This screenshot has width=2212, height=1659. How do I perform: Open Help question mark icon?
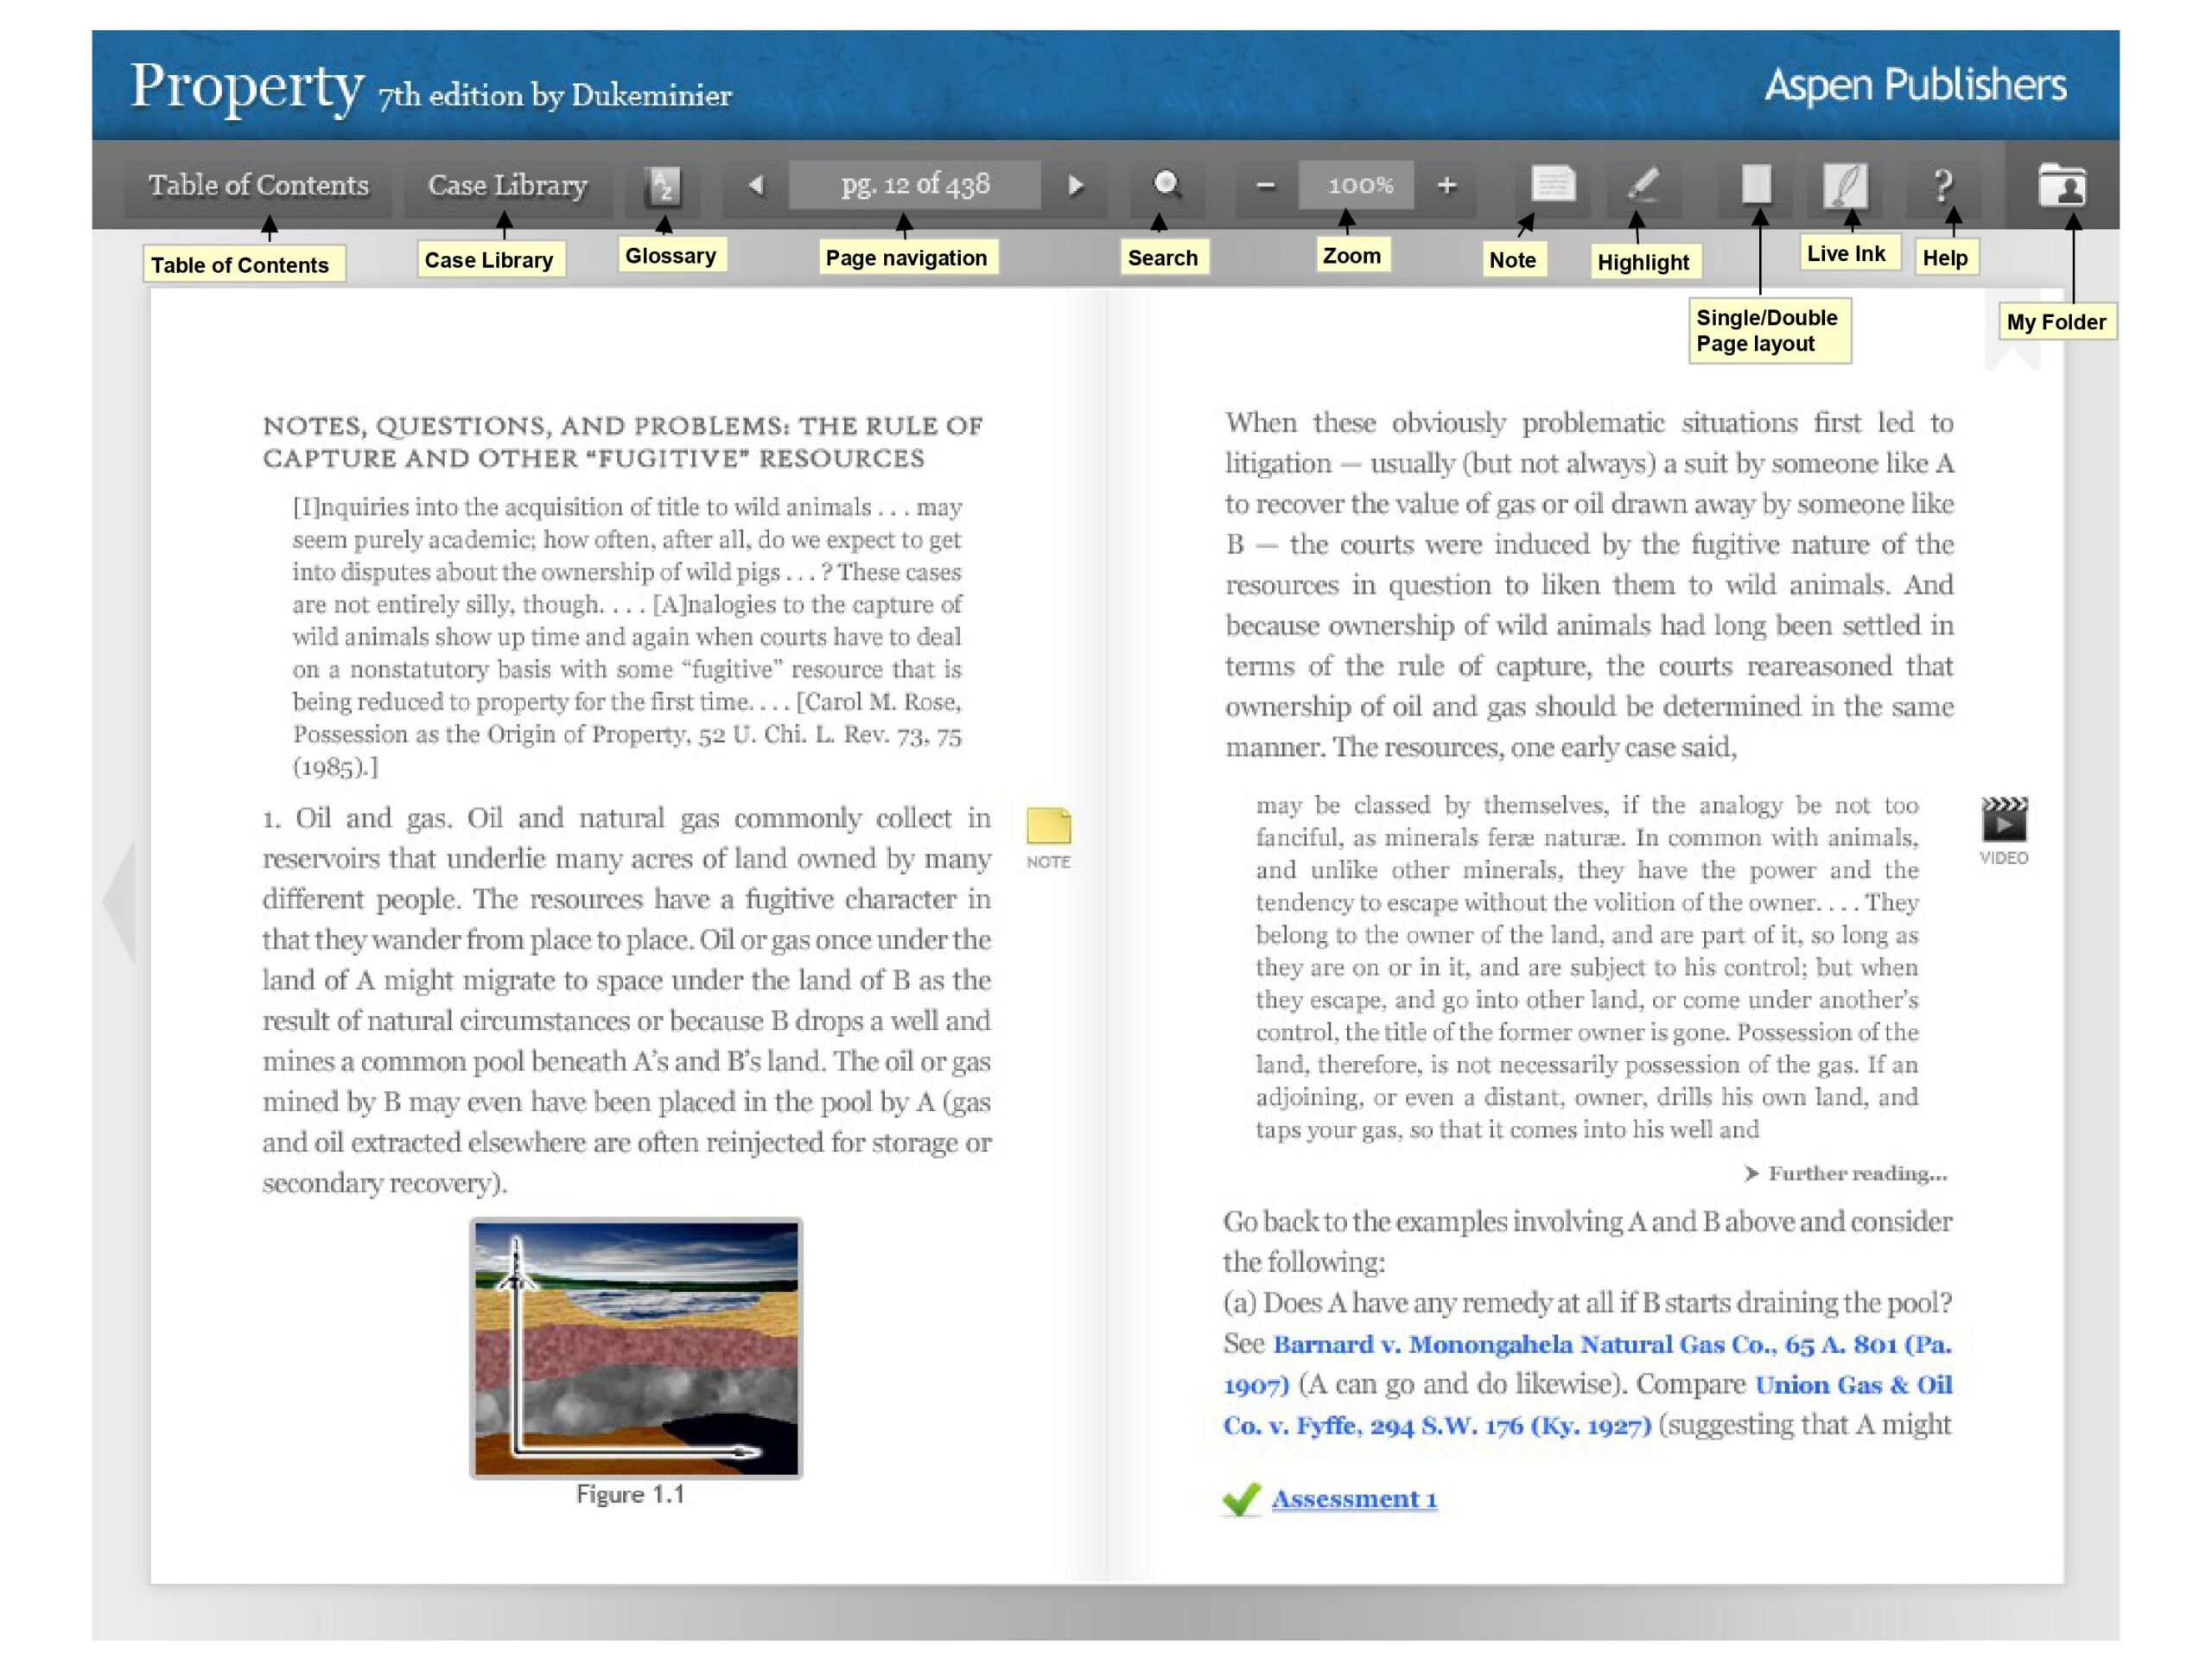pyautogui.click(x=1943, y=185)
